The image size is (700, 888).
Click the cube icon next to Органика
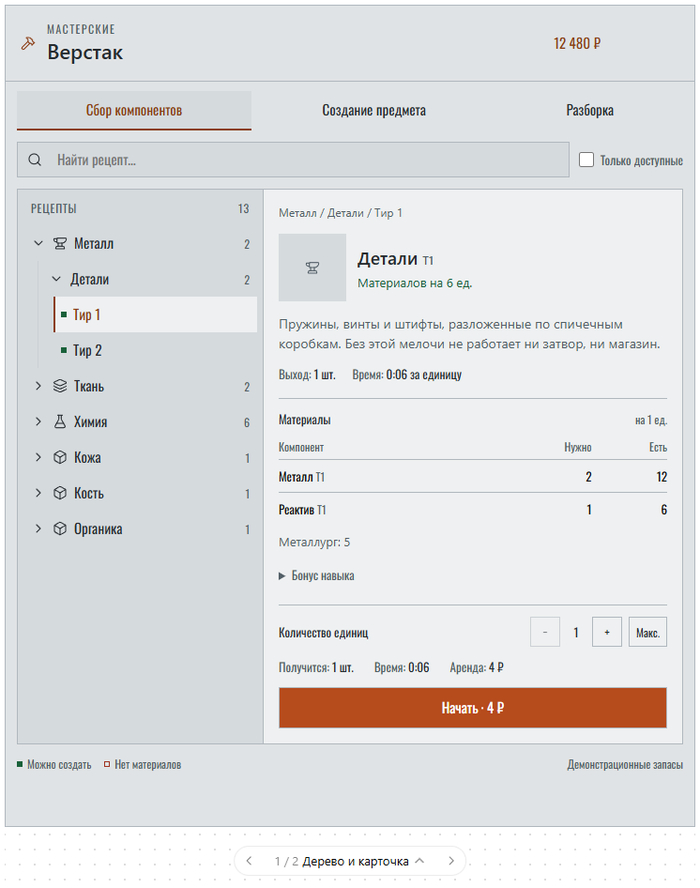(59, 528)
